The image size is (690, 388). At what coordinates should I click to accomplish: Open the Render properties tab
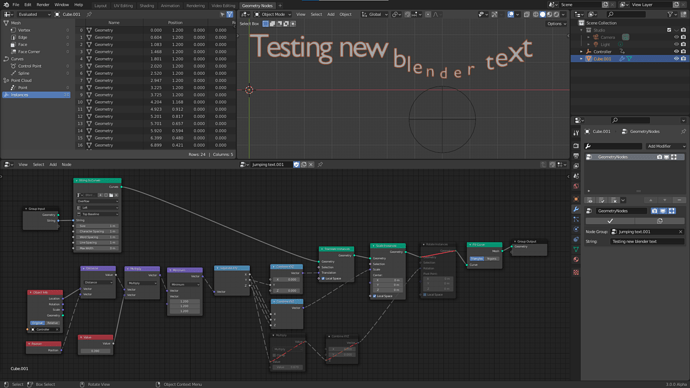576,146
